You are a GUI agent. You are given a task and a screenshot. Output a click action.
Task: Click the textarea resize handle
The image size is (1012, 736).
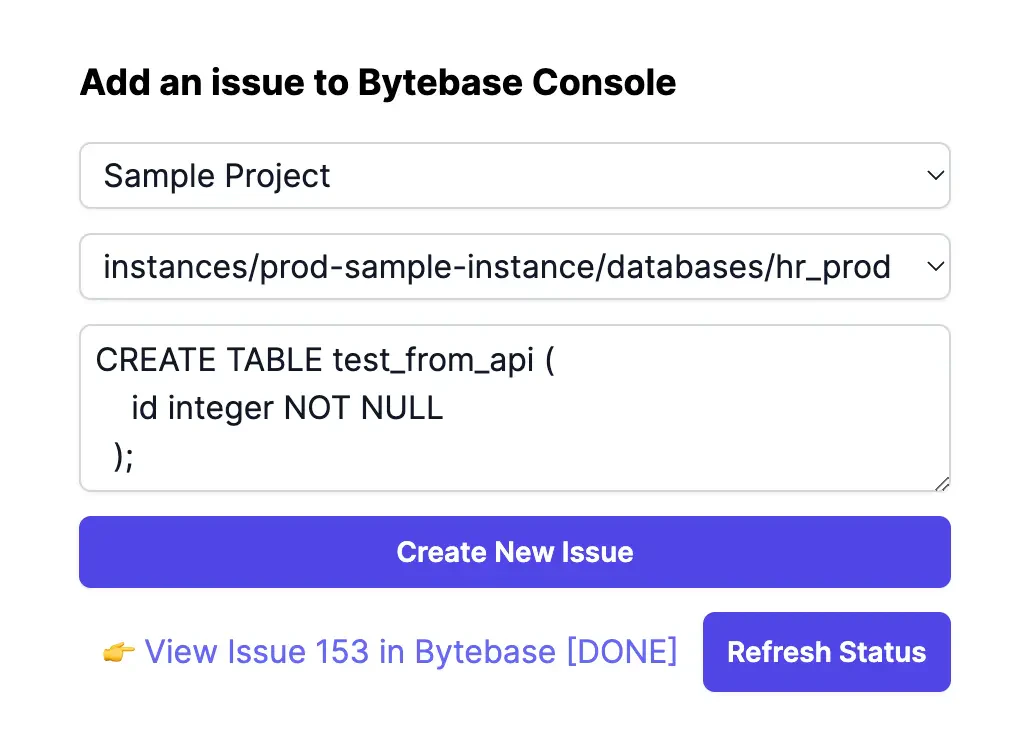click(x=942, y=483)
